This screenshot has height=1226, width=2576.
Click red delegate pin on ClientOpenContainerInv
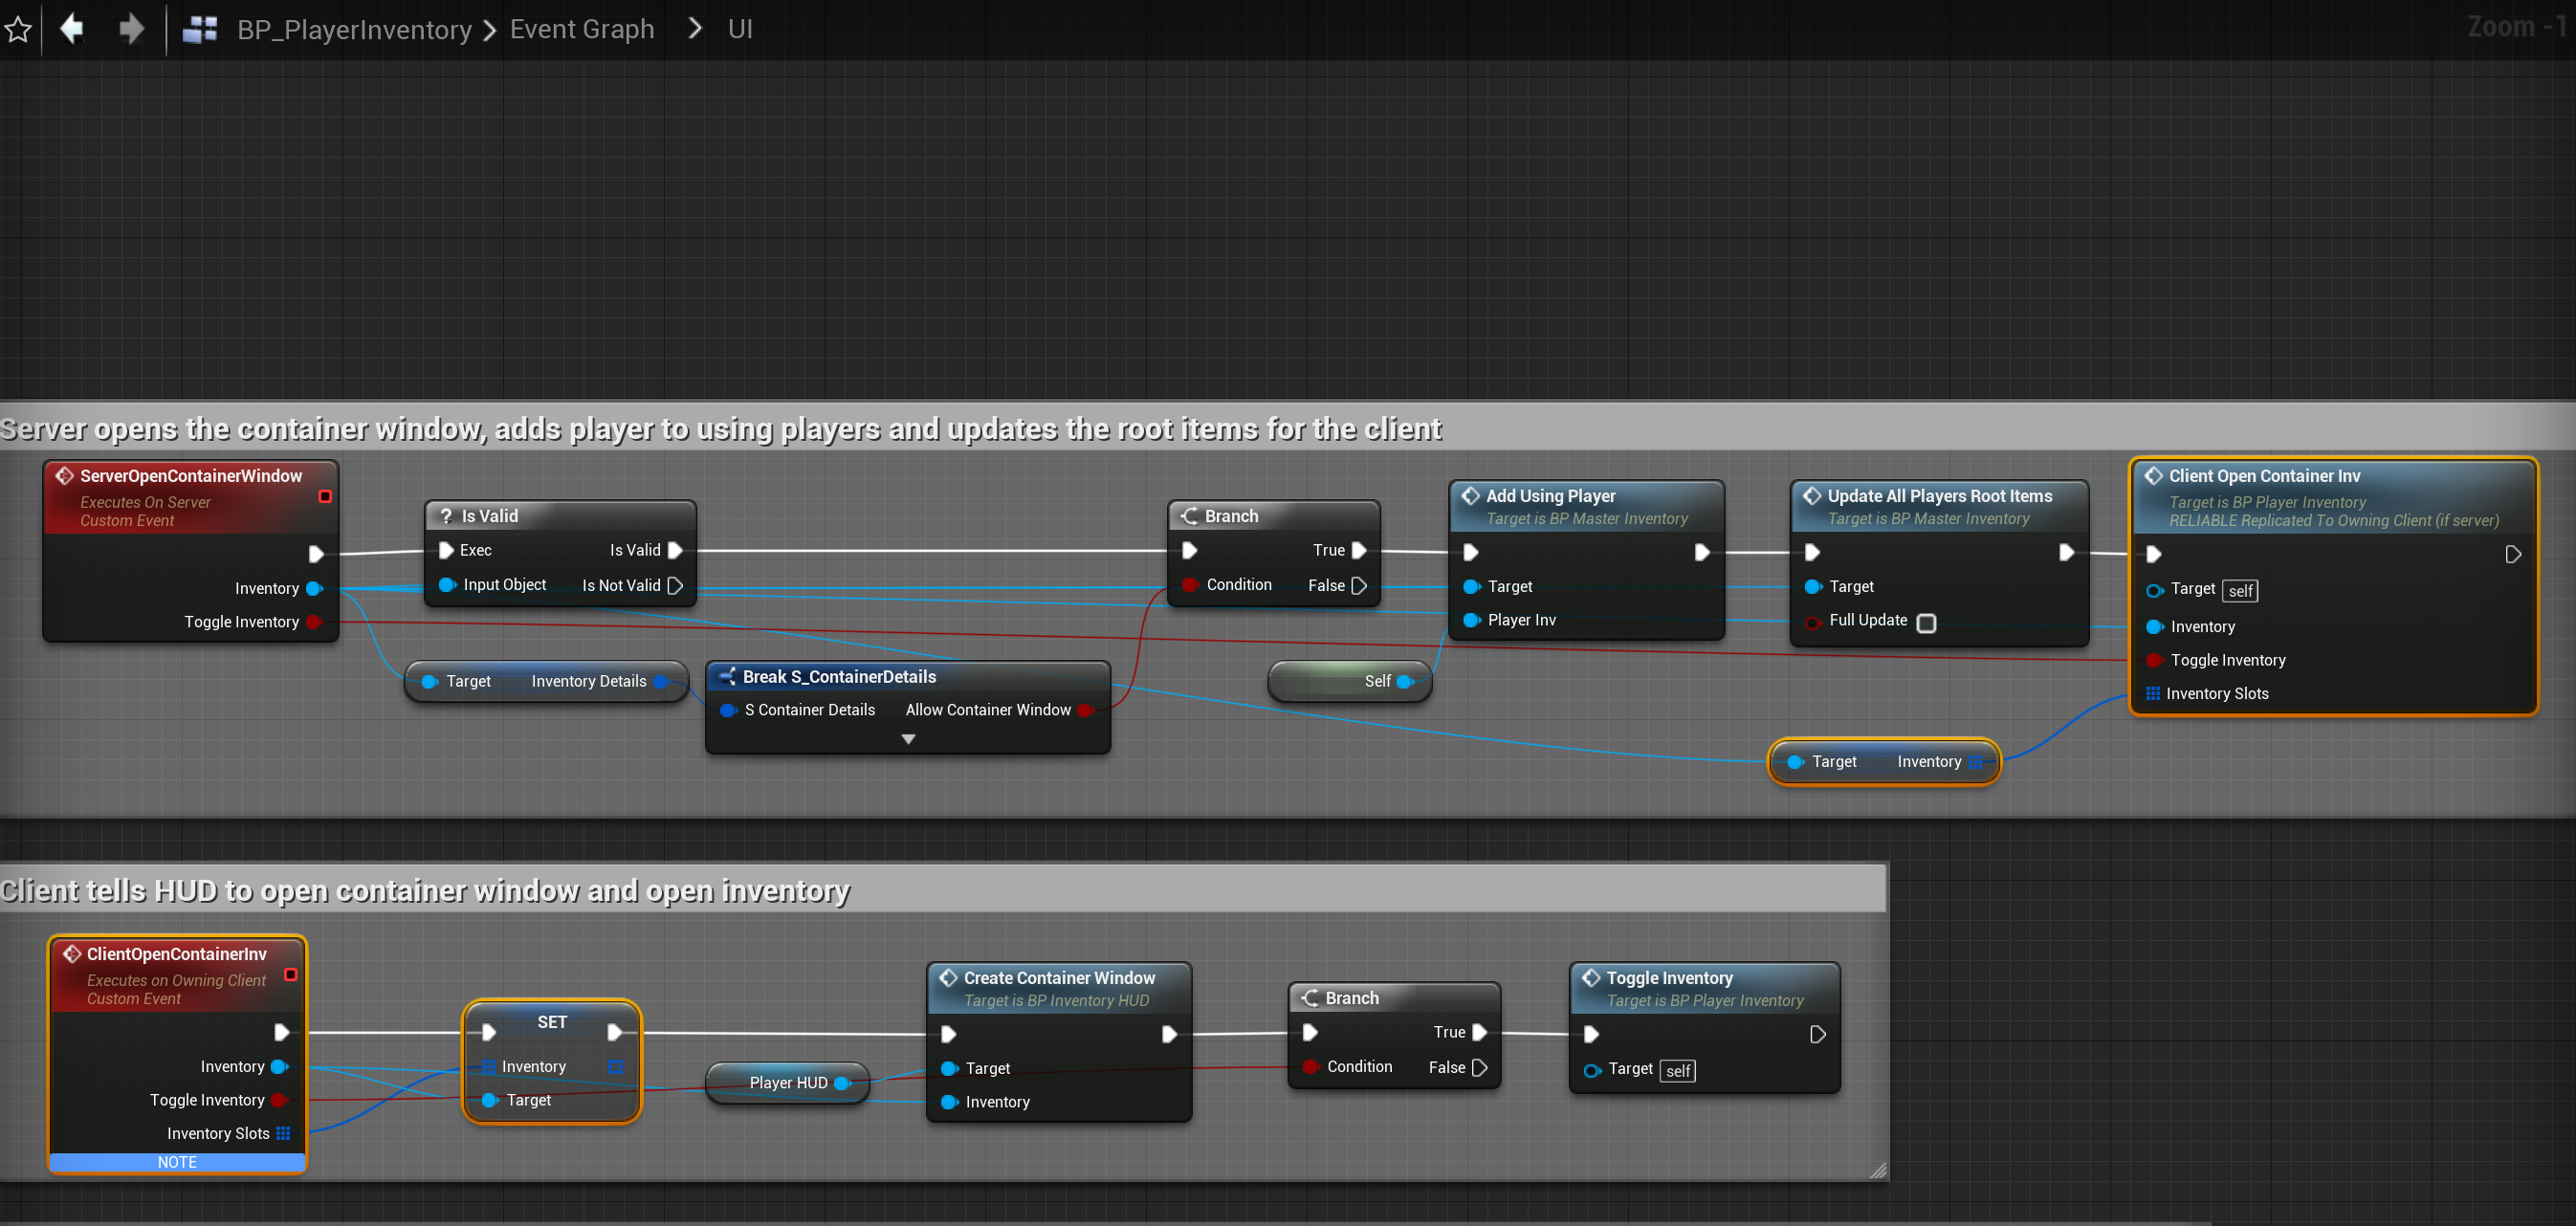290,974
